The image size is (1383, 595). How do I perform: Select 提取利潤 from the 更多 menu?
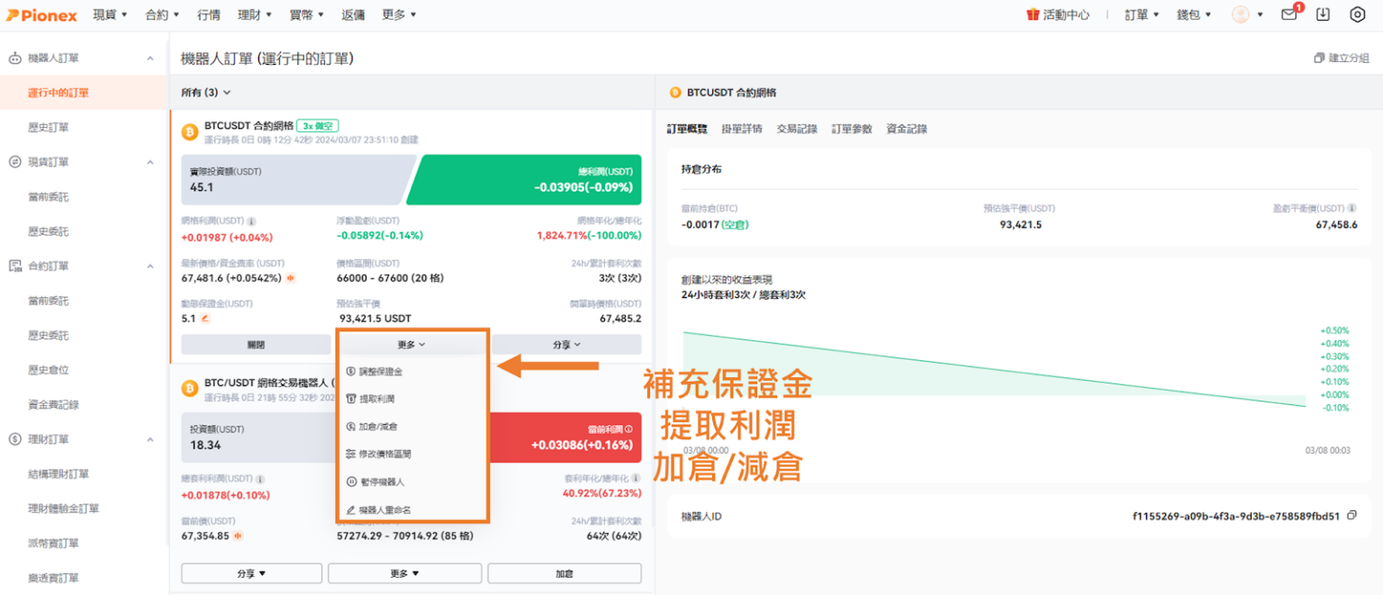pyautogui.click(x=376, y=399)
